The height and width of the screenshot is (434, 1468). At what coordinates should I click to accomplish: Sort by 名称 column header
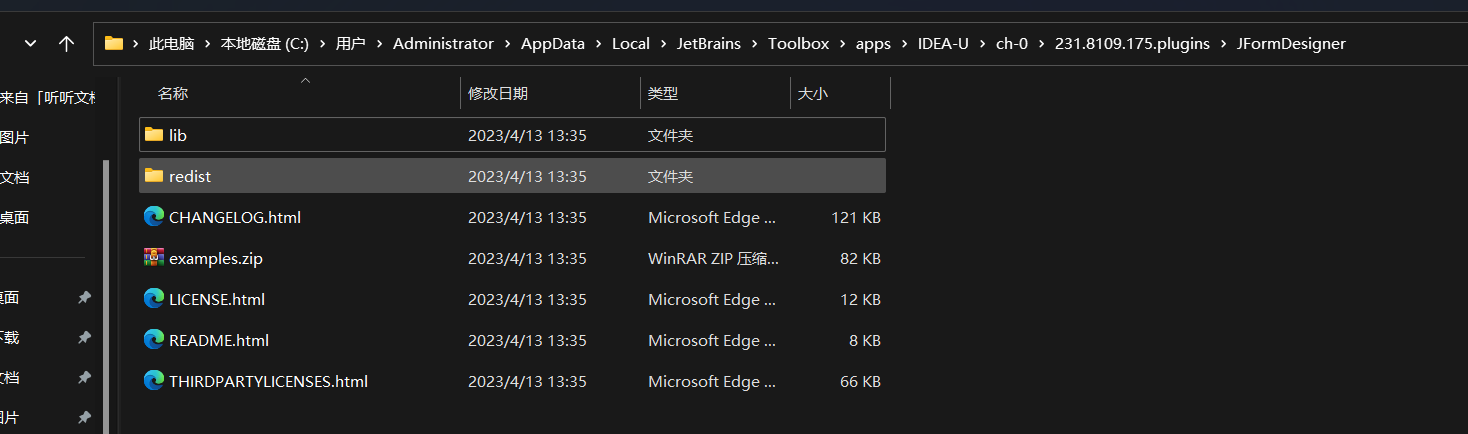pyautogui.click(x=173, y=93)
